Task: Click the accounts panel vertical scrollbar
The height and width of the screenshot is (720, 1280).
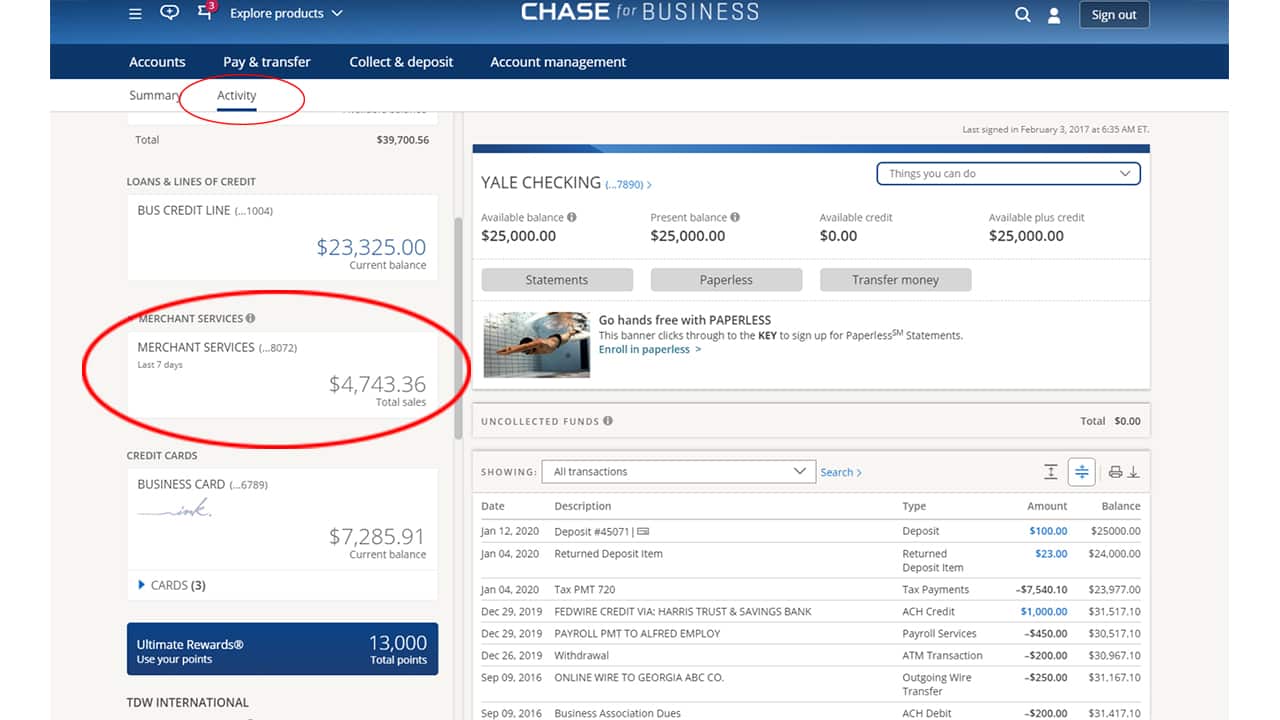Action: pos(458,329)
